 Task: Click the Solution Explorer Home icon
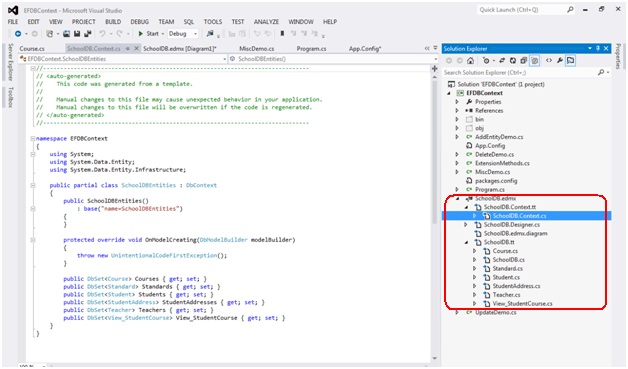471,60
